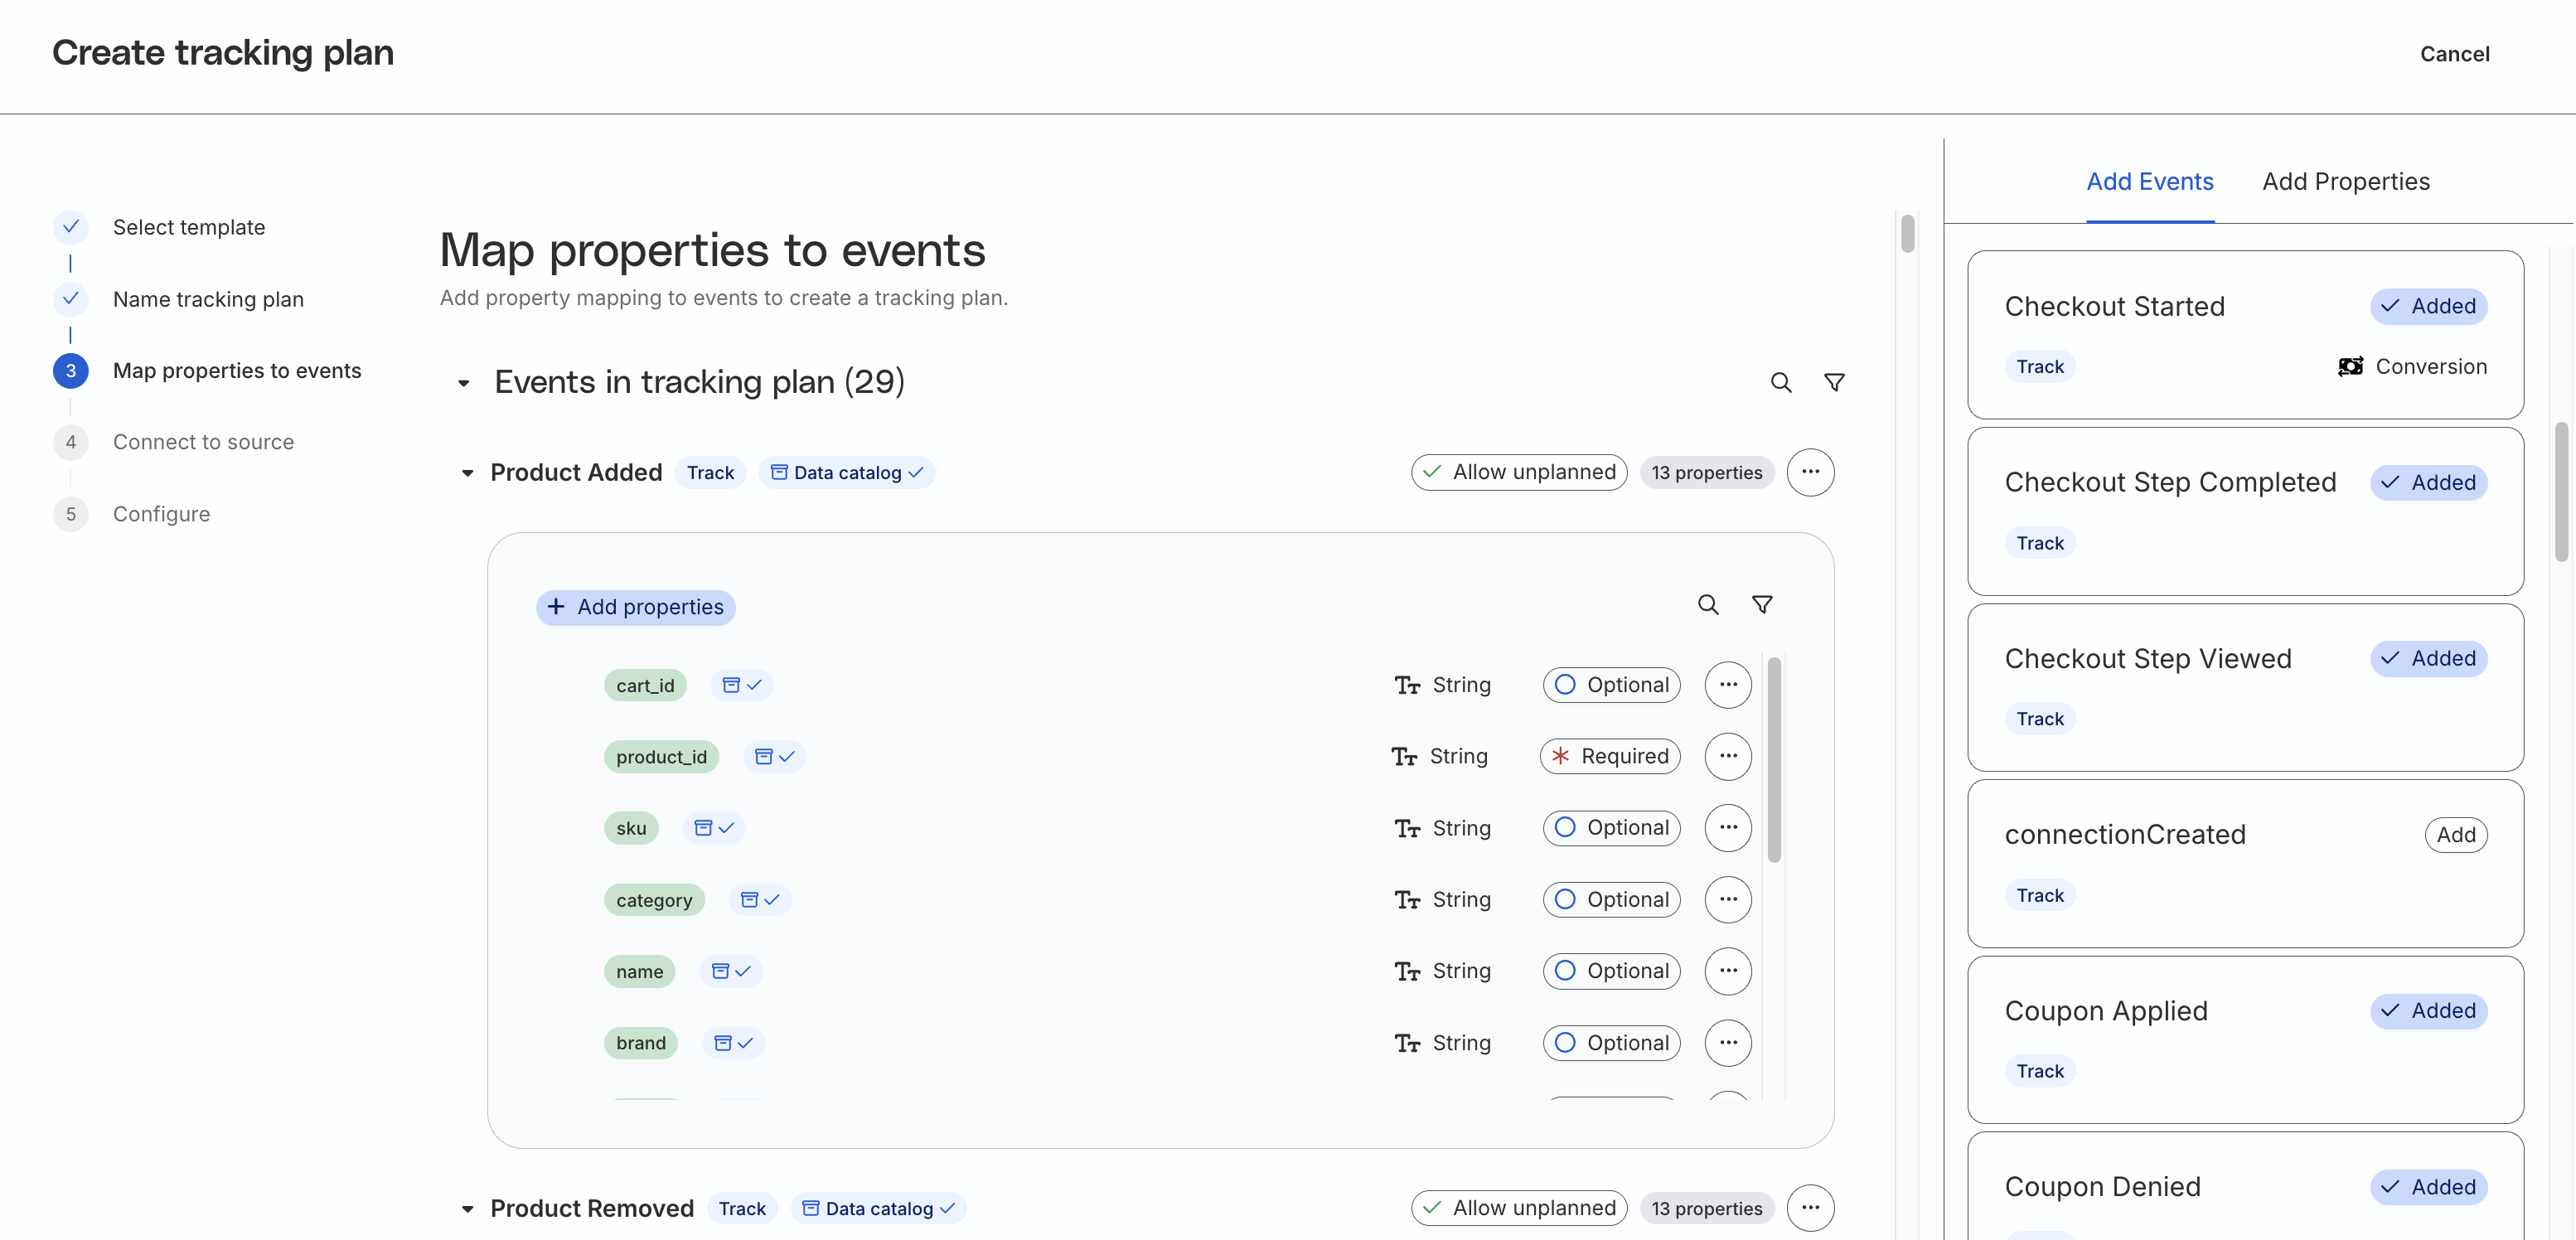The width and height of the screenshot is (2576, 1240).
Task: Toggle Allow unplanned for Product Added
Action: 1519,472
